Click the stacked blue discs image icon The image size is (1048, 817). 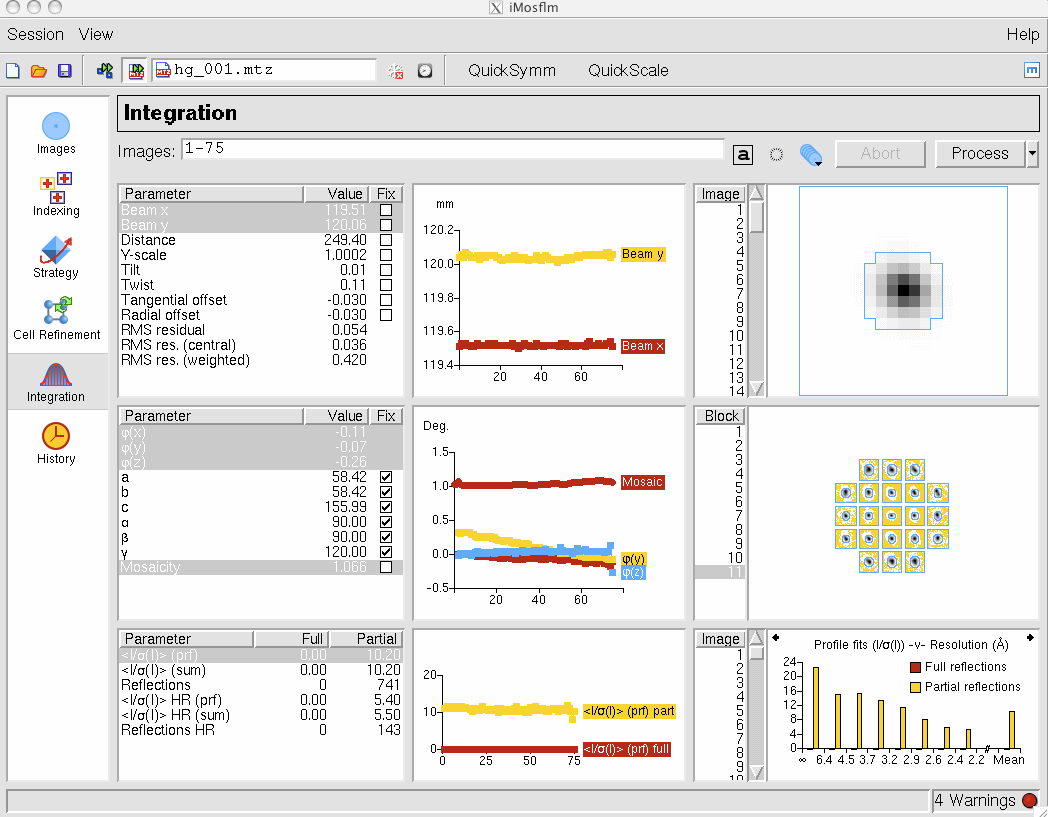coord(810,154)
